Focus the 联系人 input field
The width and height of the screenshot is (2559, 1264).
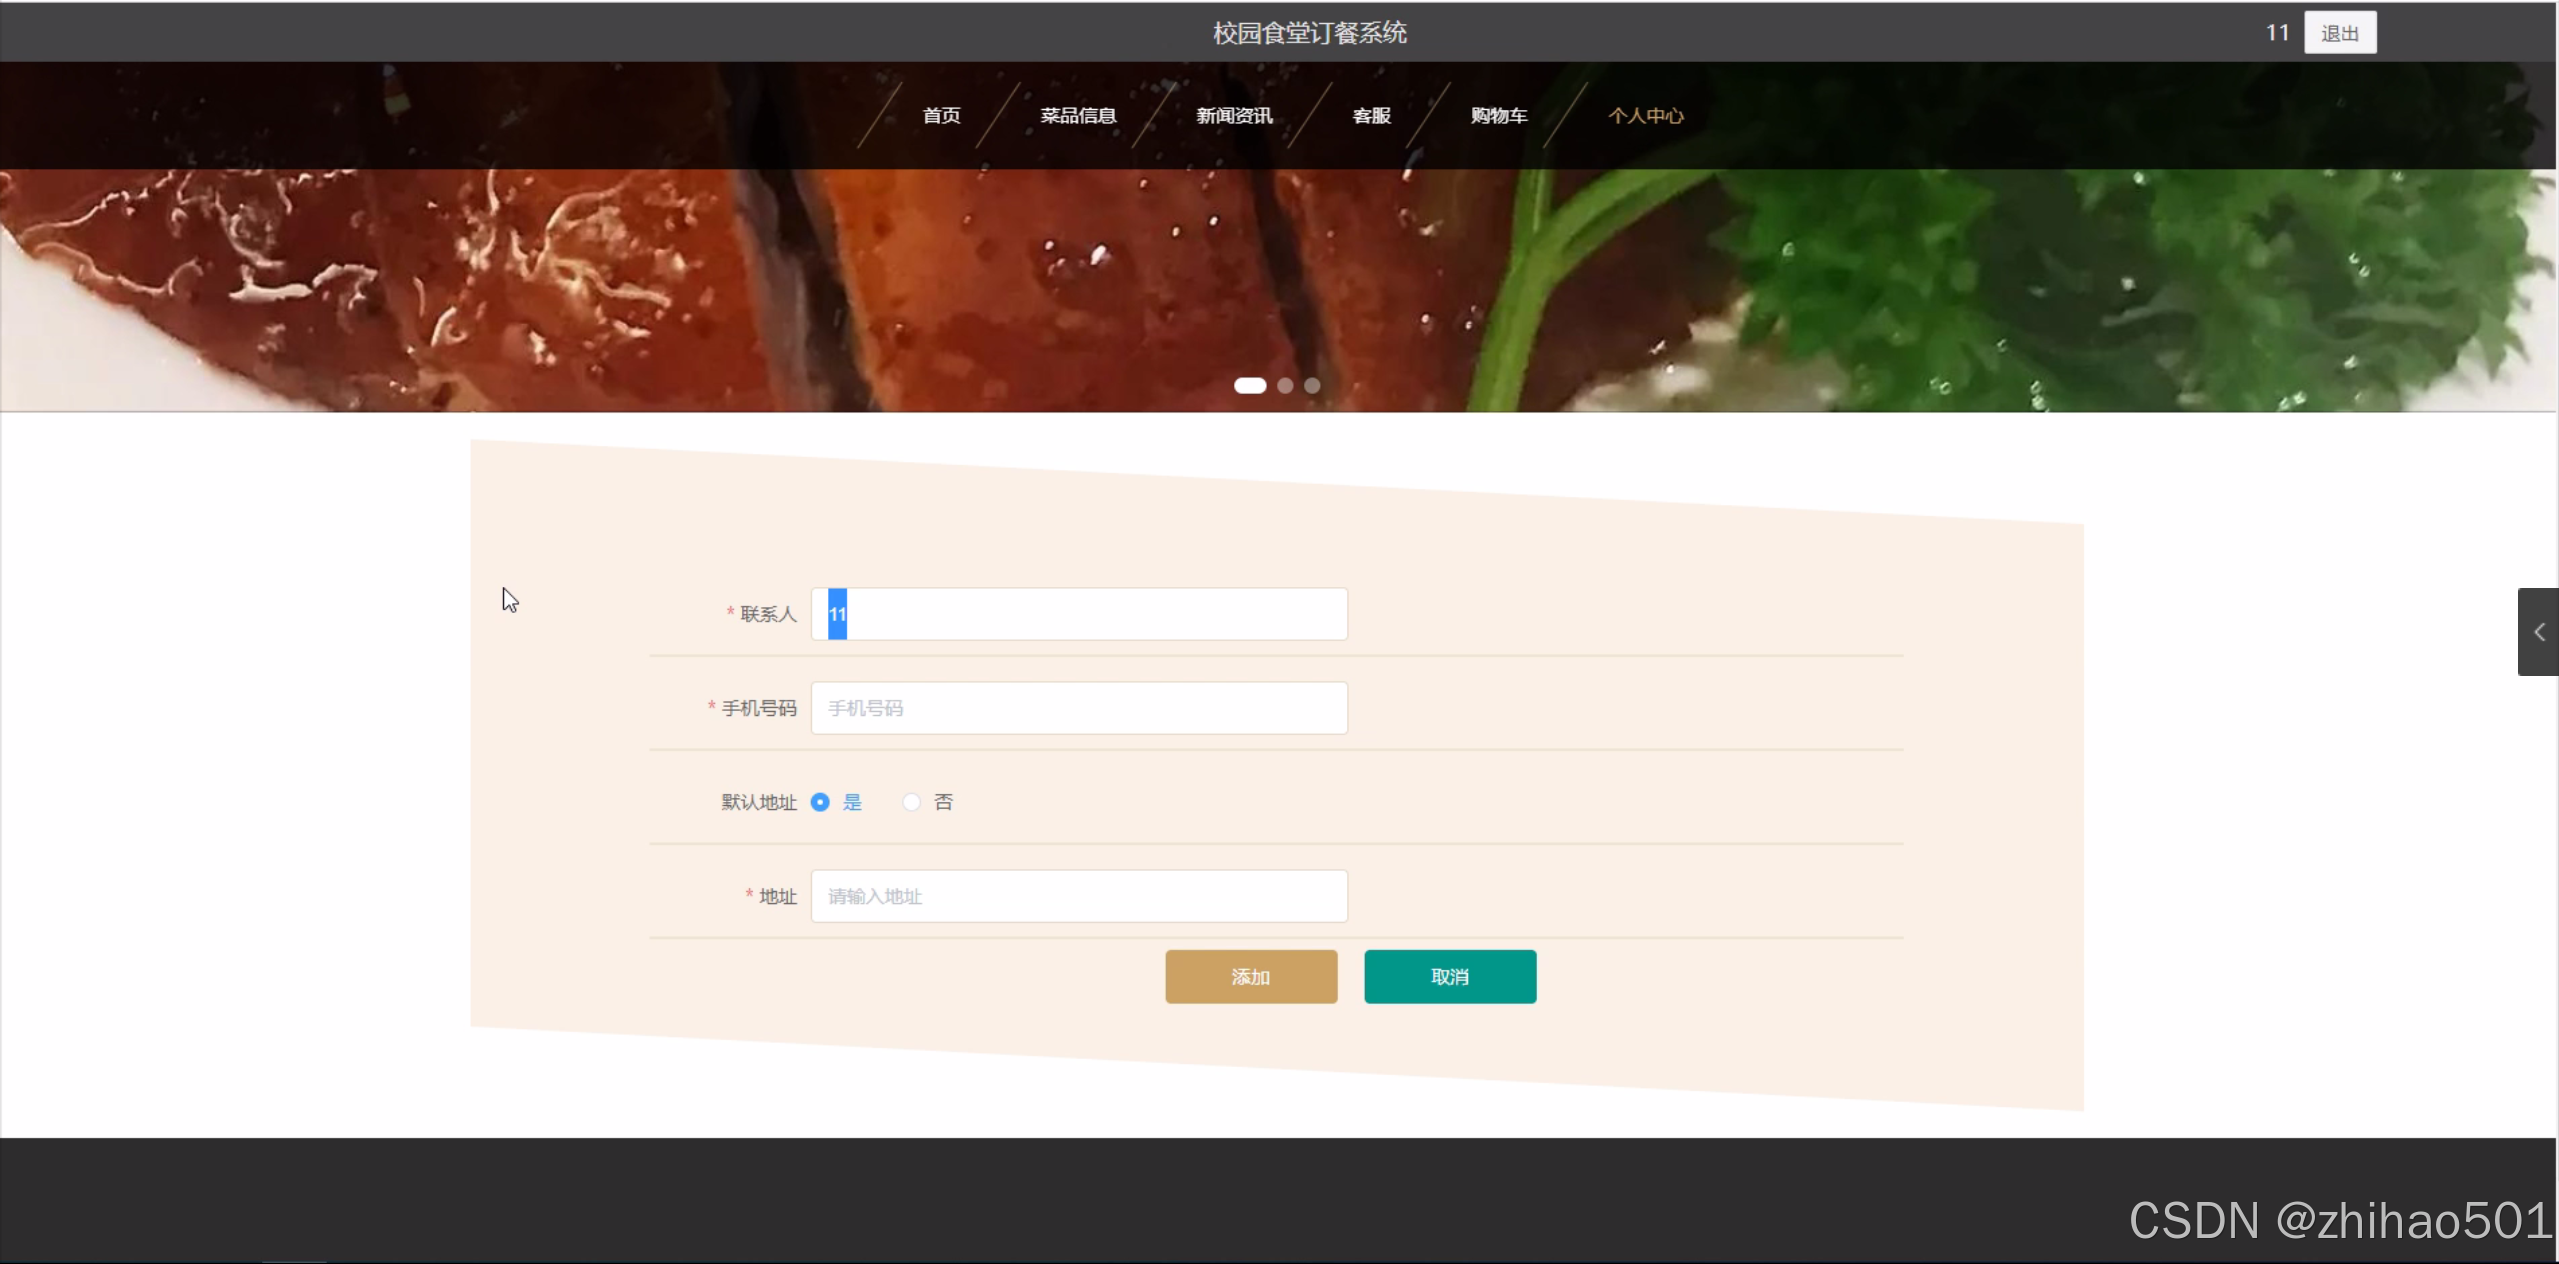[x=1079, y=614]
